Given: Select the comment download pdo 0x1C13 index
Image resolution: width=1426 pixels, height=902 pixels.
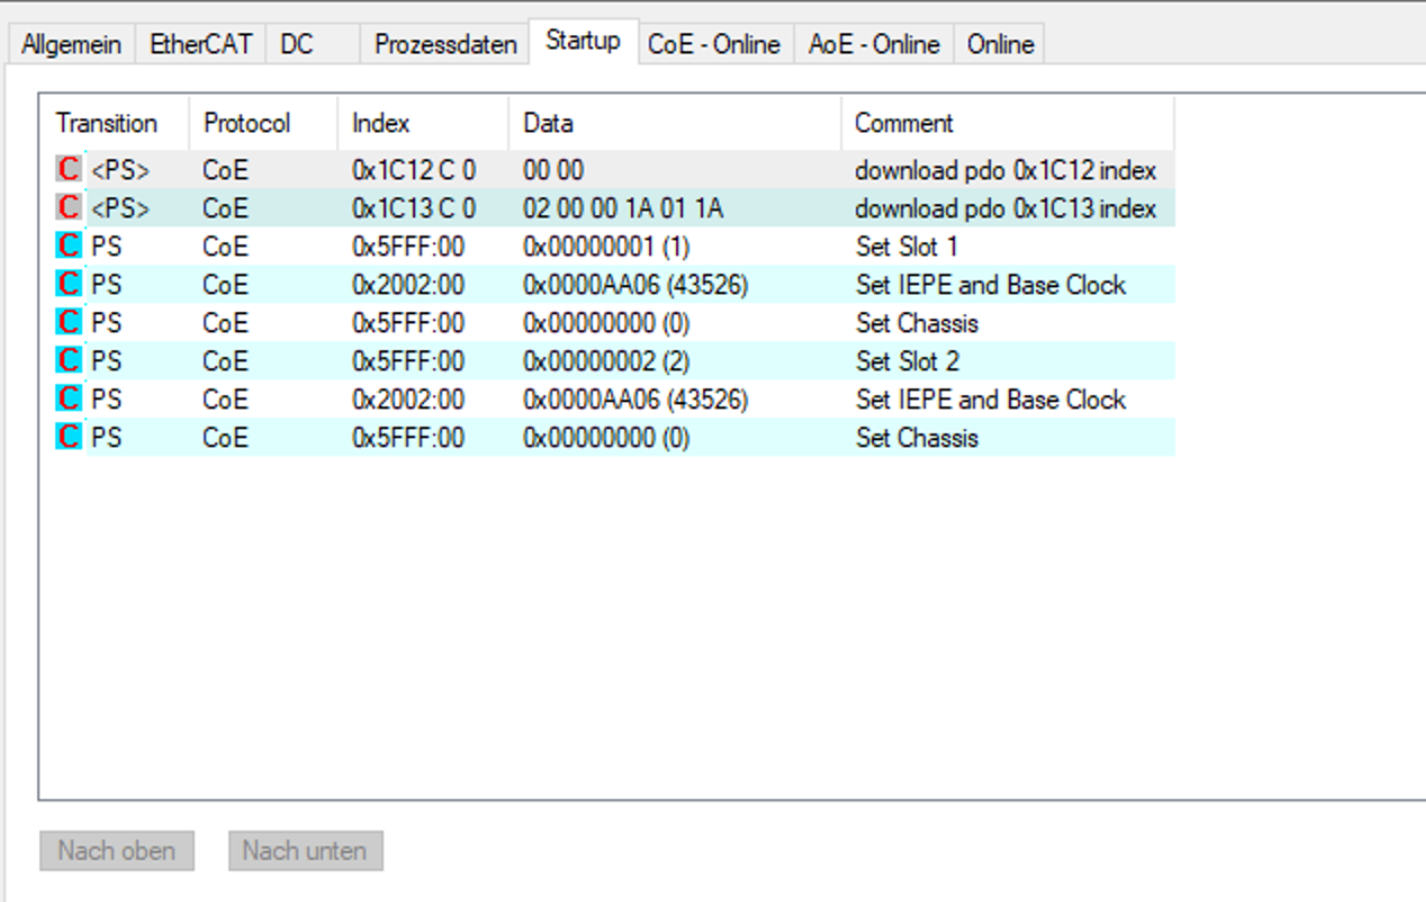Looking at the screenshot, I should pos(1005,208).
